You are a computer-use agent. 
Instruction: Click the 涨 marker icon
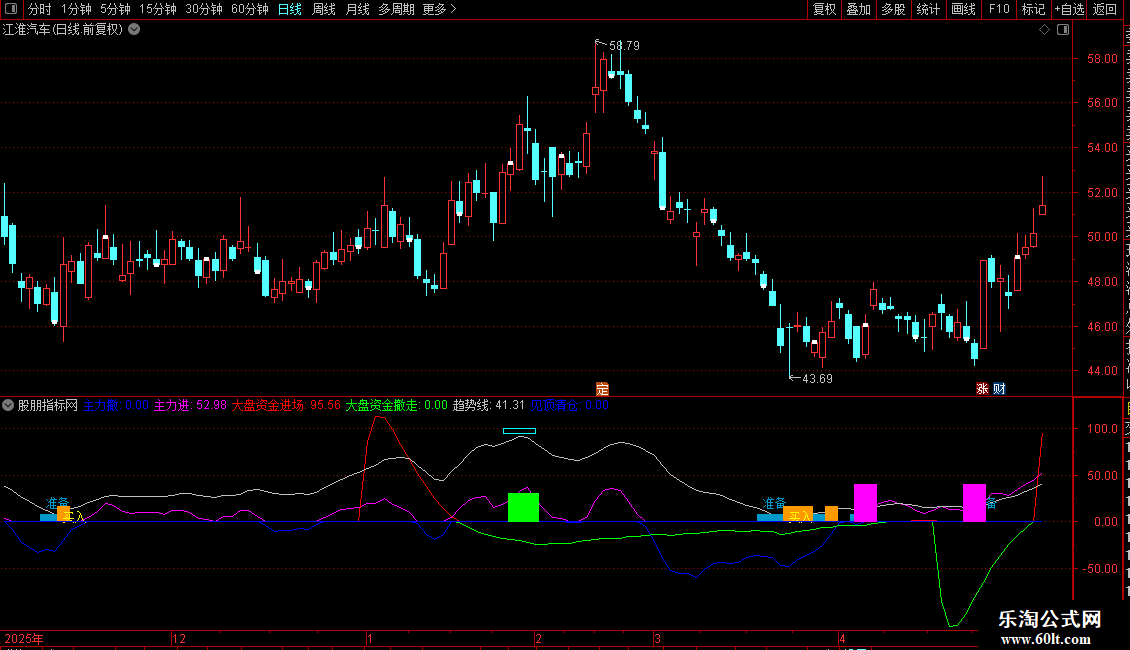point(982,388)
